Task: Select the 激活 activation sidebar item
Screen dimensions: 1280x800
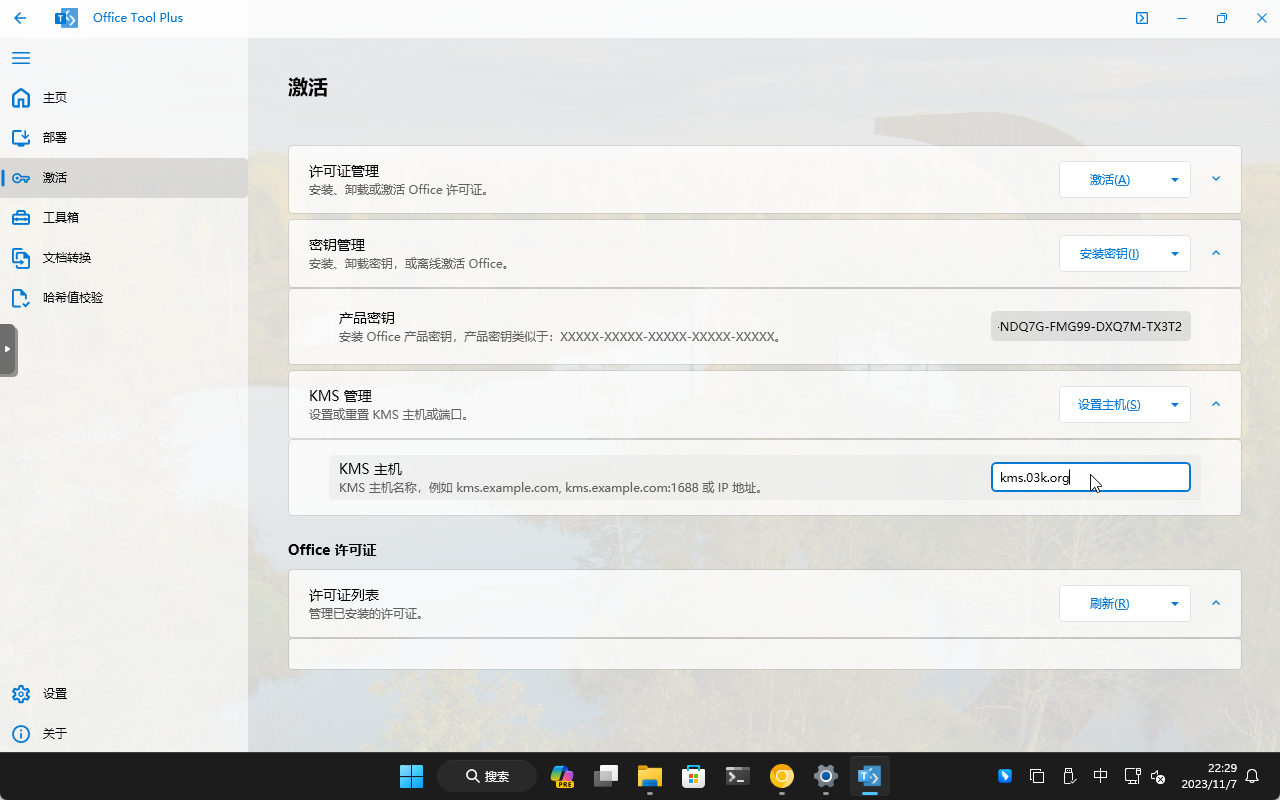Action: point(55,178)
